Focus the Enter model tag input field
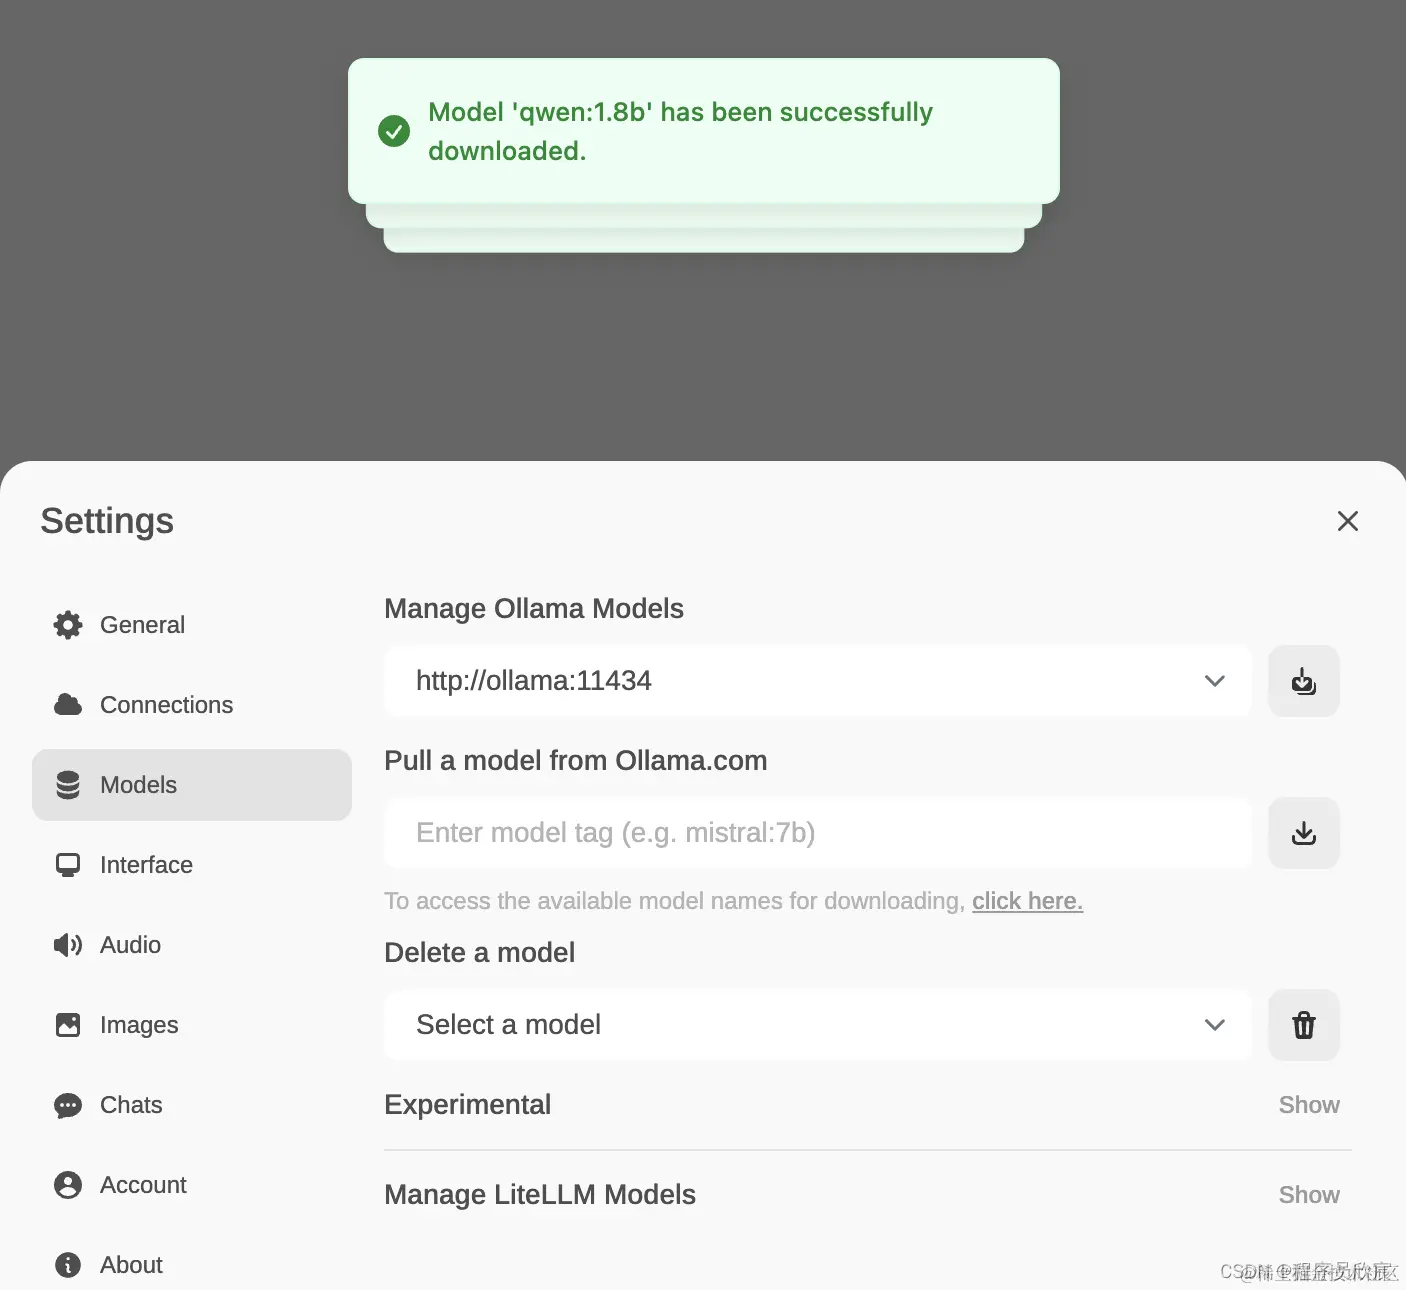Image resolution: width=1406 pixels, height=1290 pixels. 818,833
